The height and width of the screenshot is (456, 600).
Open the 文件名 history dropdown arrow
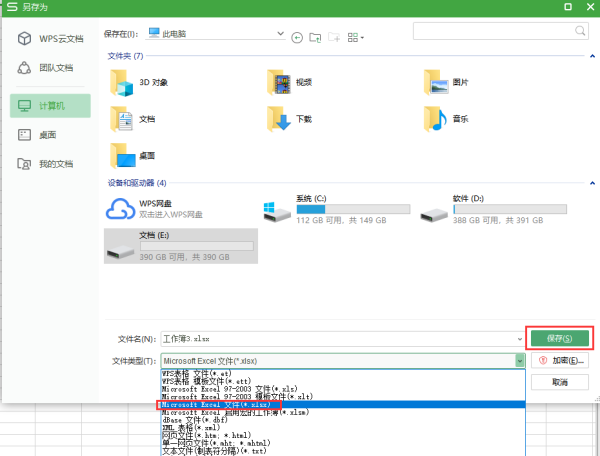coord(520,339)
